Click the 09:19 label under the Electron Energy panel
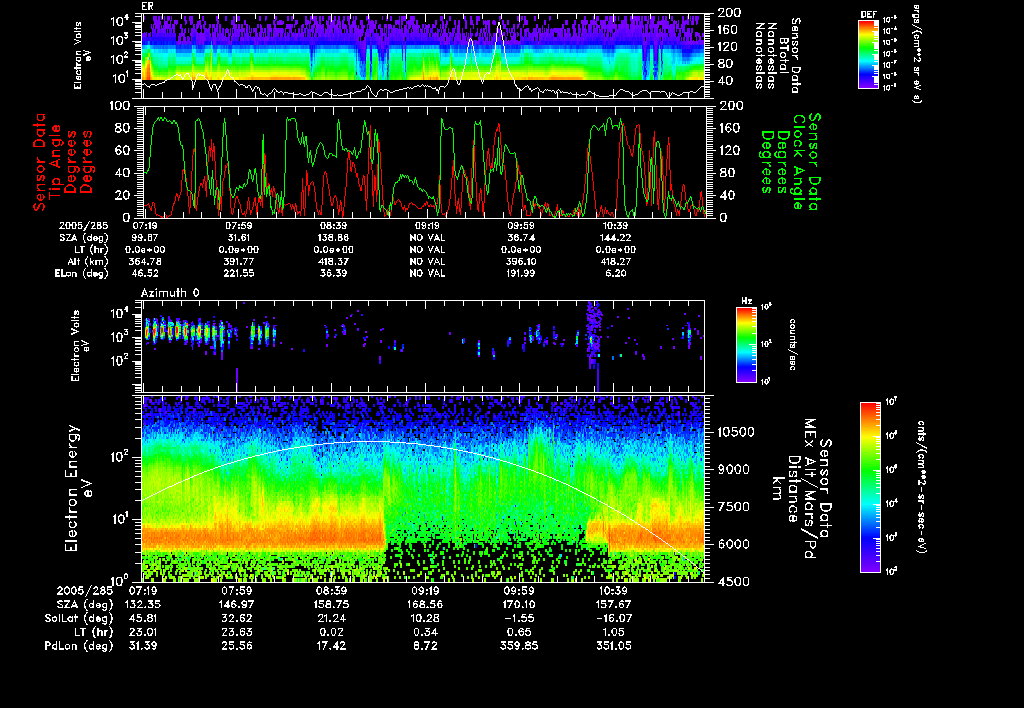This screenshot has height=708, width=1024. [x=425, y=590]
